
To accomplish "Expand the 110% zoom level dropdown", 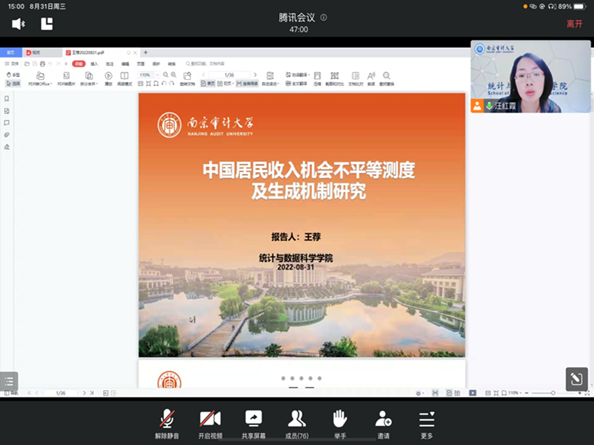I will [x=157, y=75].
